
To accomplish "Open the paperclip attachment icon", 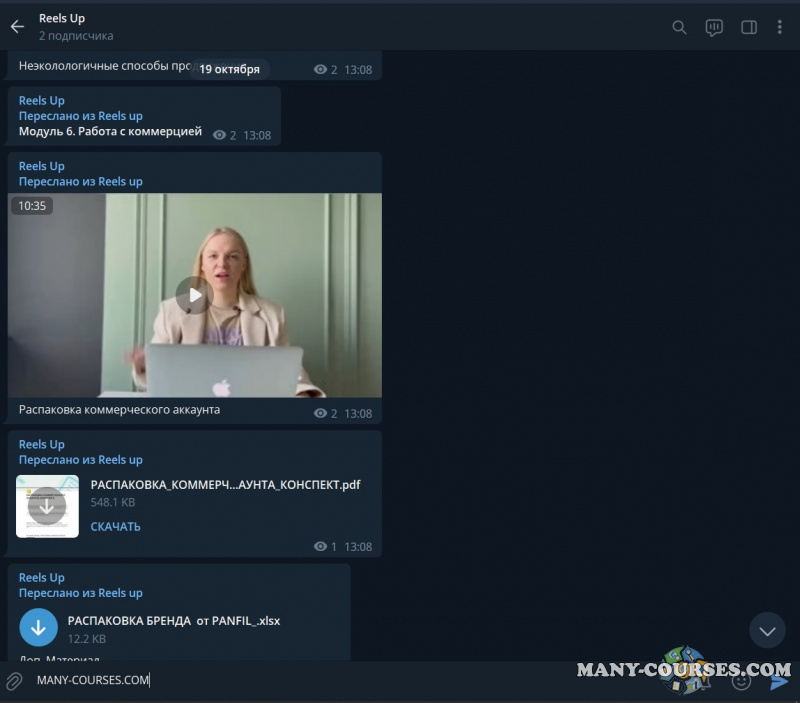I will coord(14,681).
